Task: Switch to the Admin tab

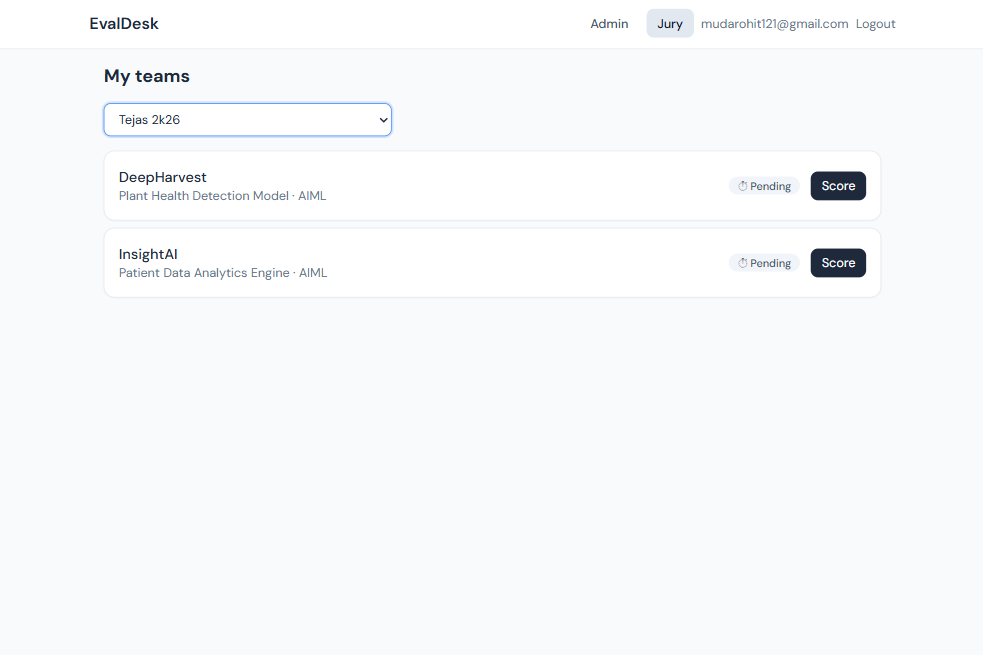Action: 609,24
